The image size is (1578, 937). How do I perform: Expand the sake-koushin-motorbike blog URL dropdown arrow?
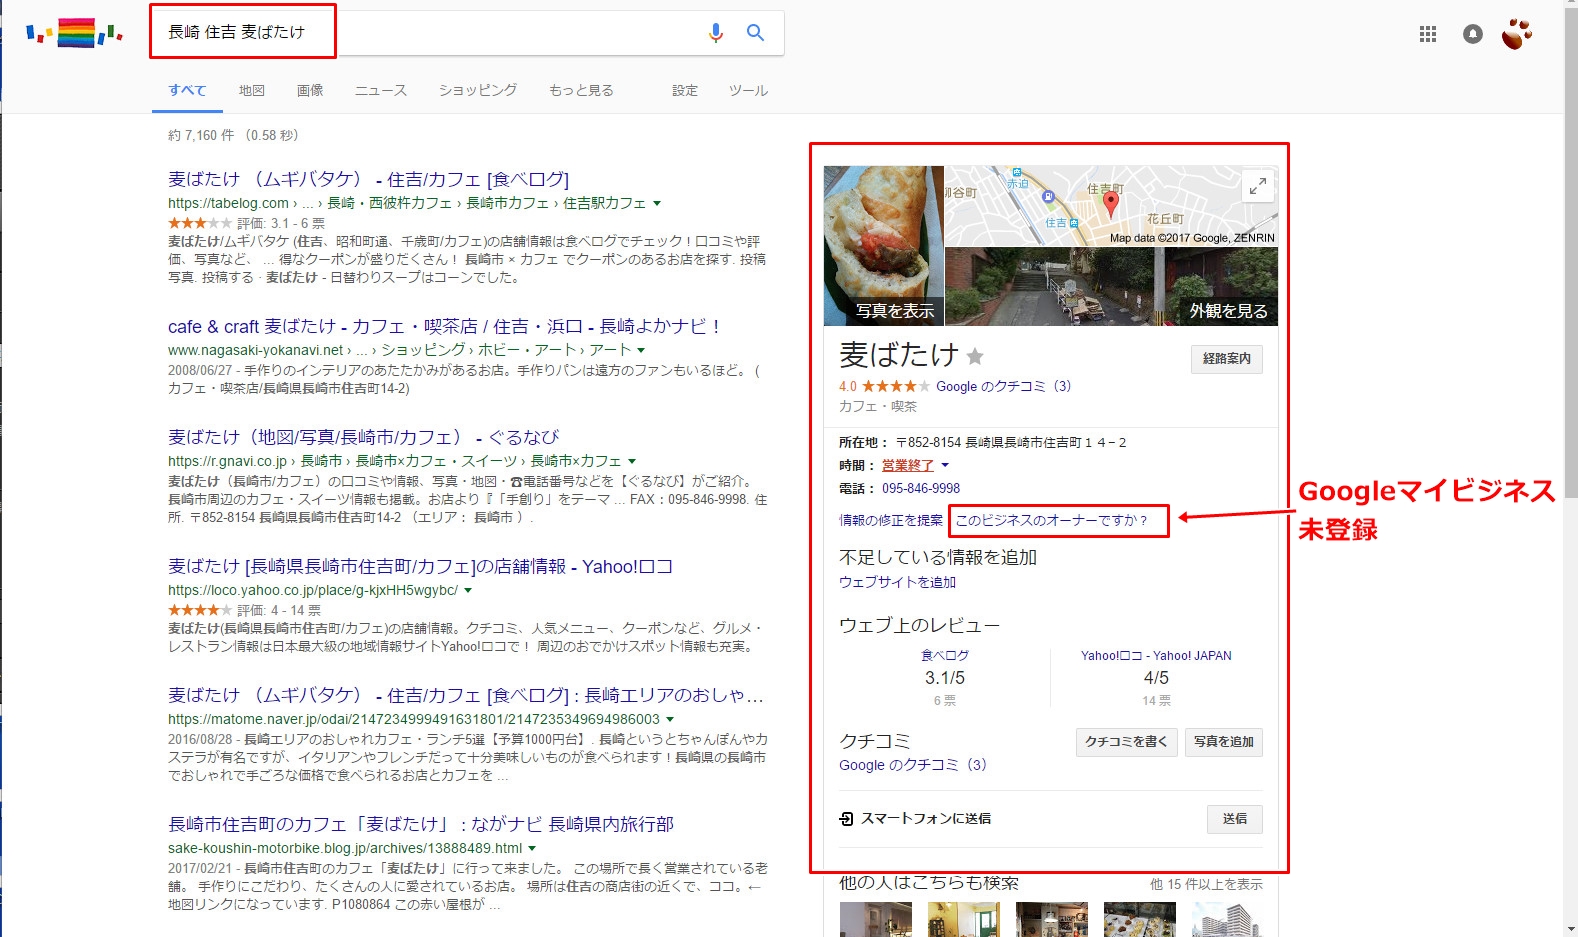(x=532, y=848)
